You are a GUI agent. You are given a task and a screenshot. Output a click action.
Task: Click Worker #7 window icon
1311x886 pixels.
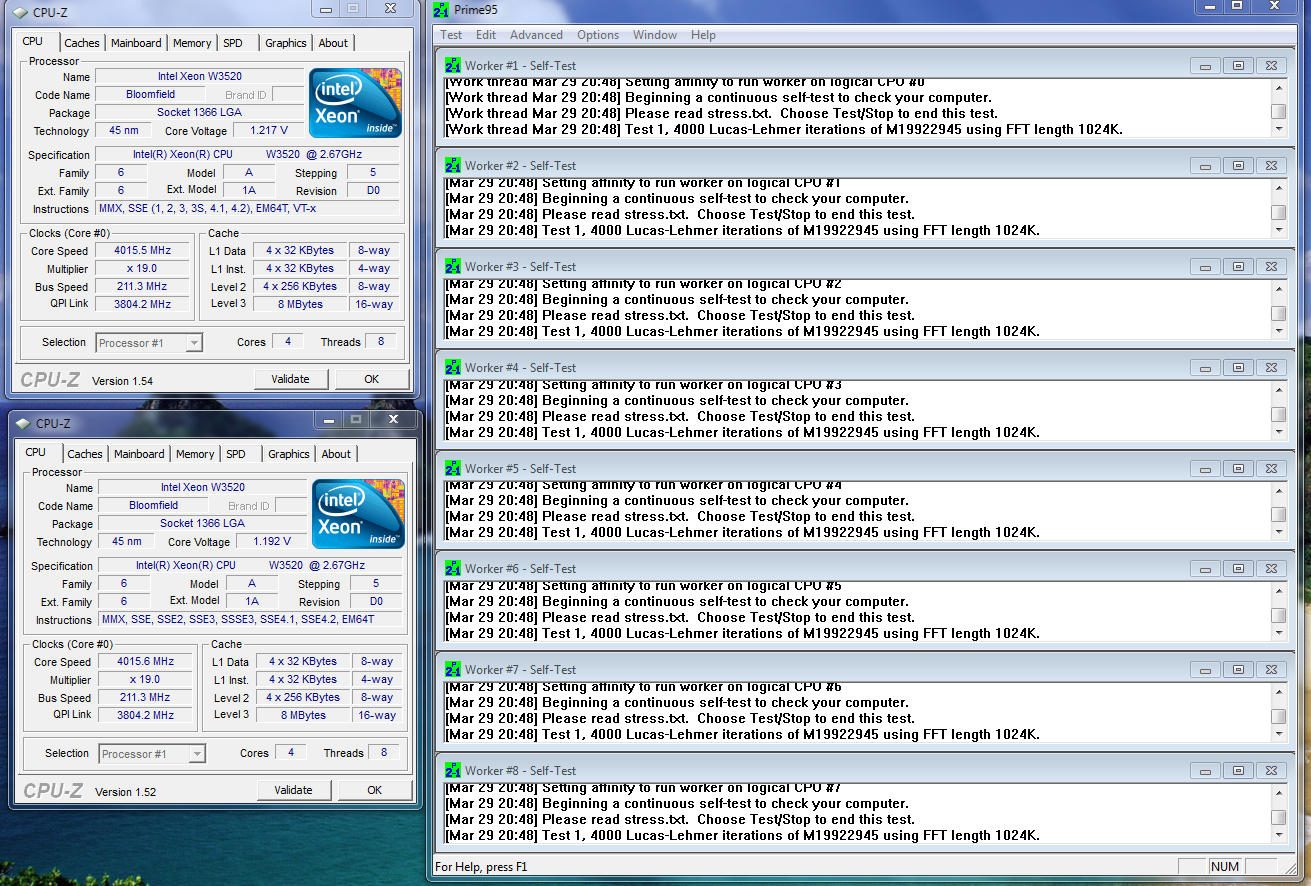453,670
